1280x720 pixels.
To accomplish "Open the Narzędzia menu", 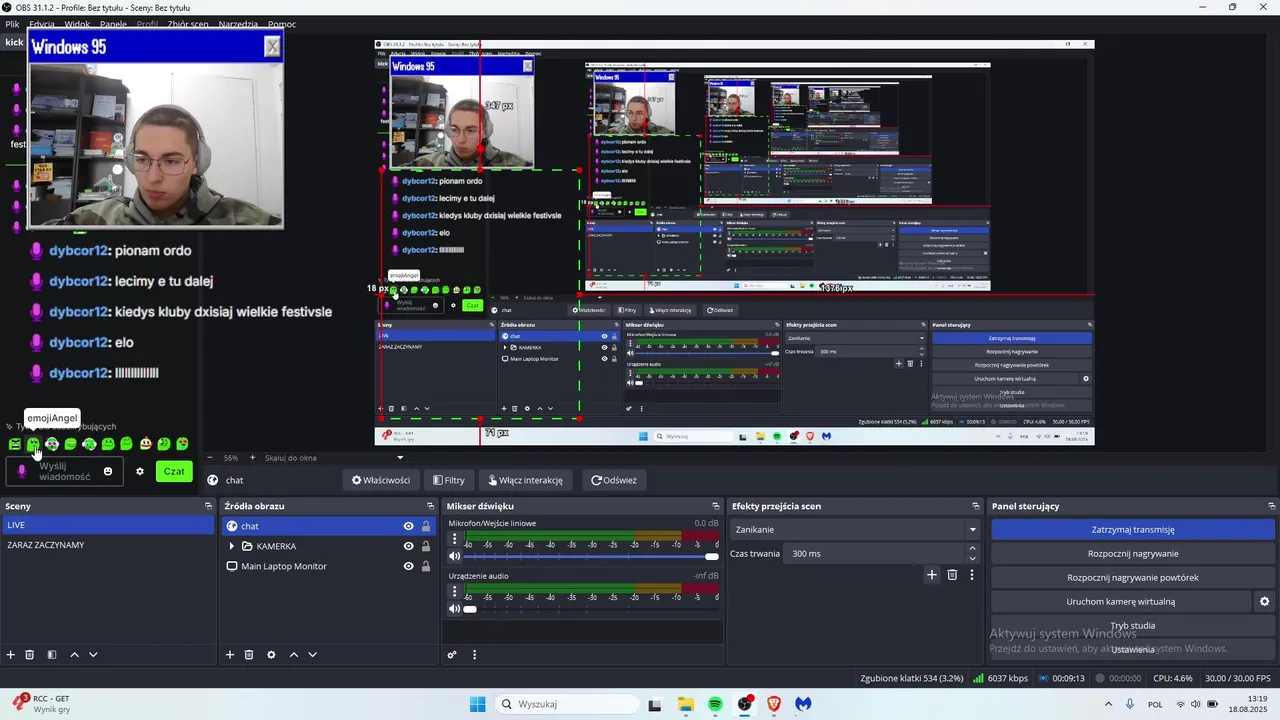I will 238,23.
